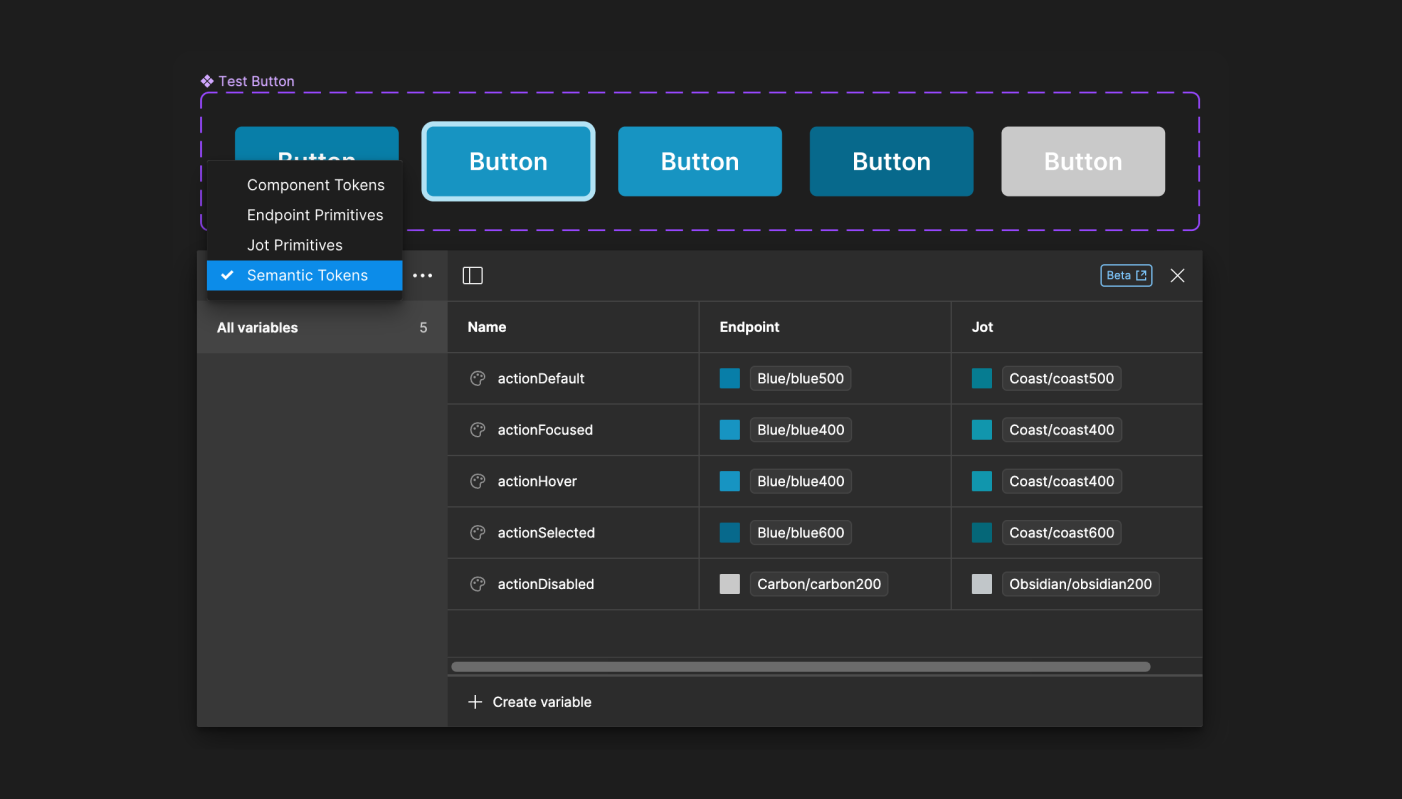
Task: Click the partially hidden first Button variant
Action: [x=317, y=143]
